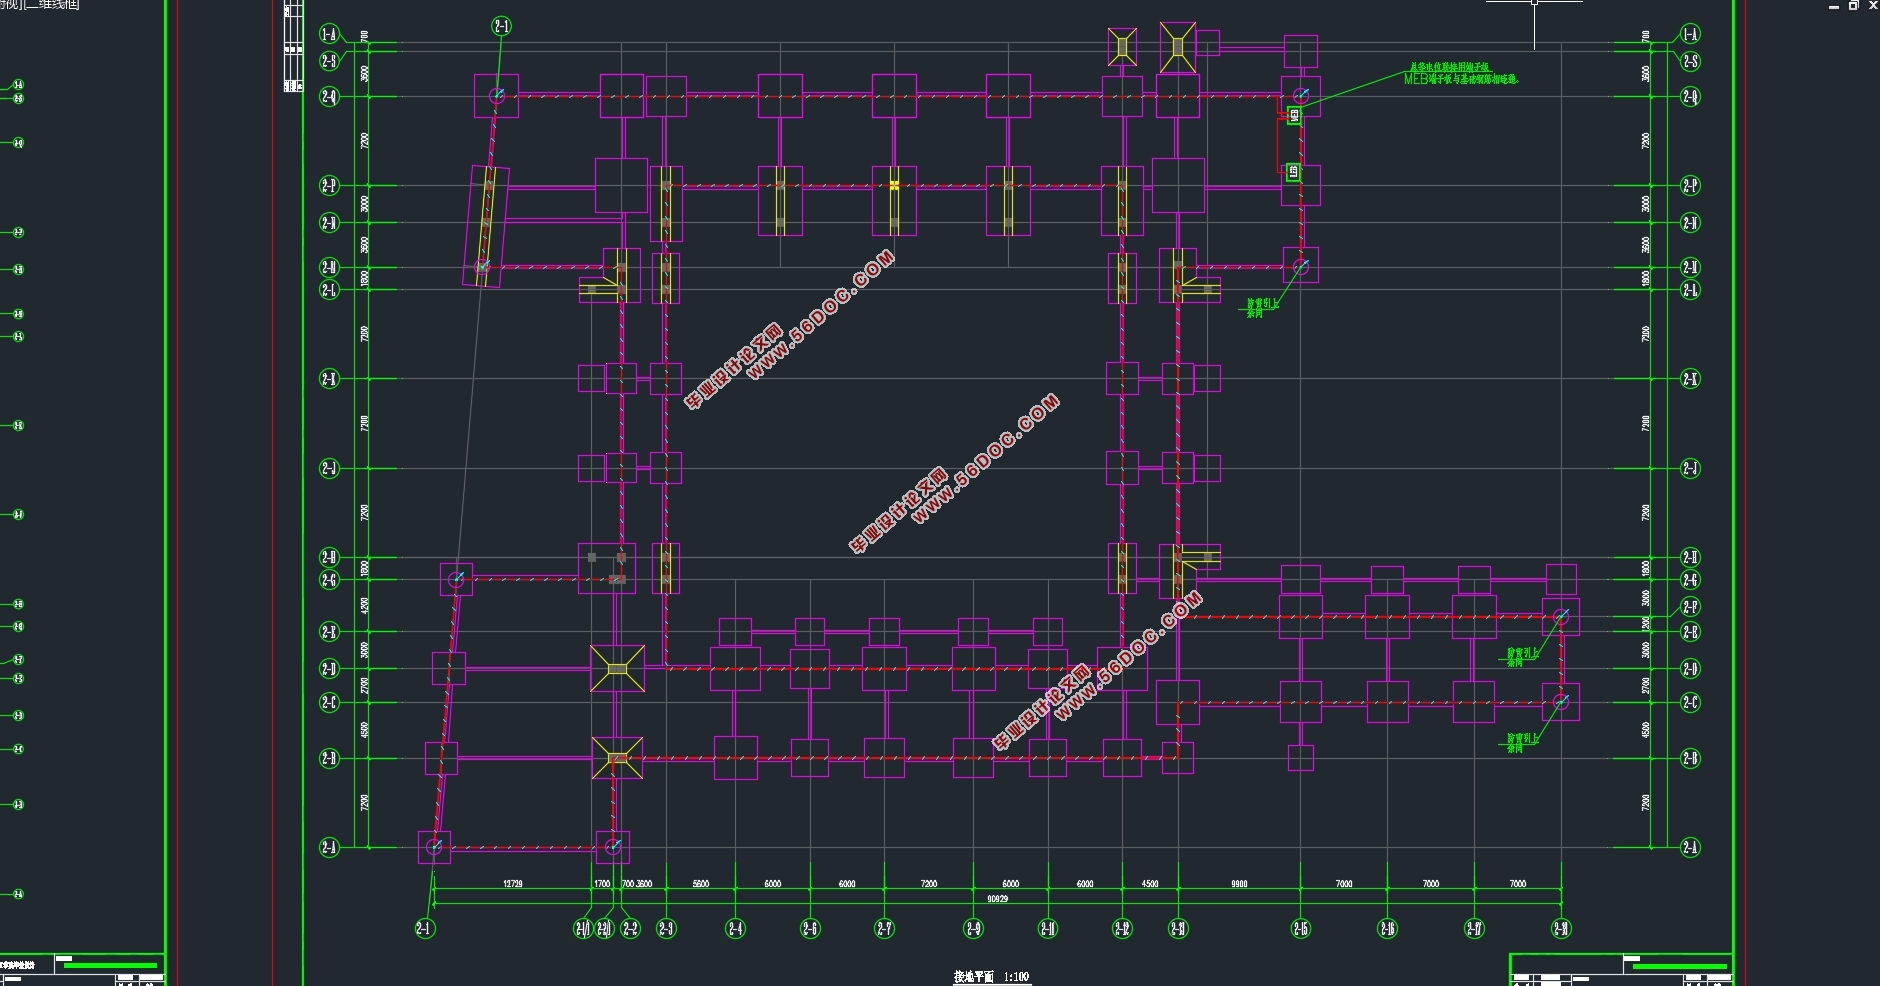Pick the right-side axis bubble 2-D
This screenshot has height=986, width=1880.
1690,669
